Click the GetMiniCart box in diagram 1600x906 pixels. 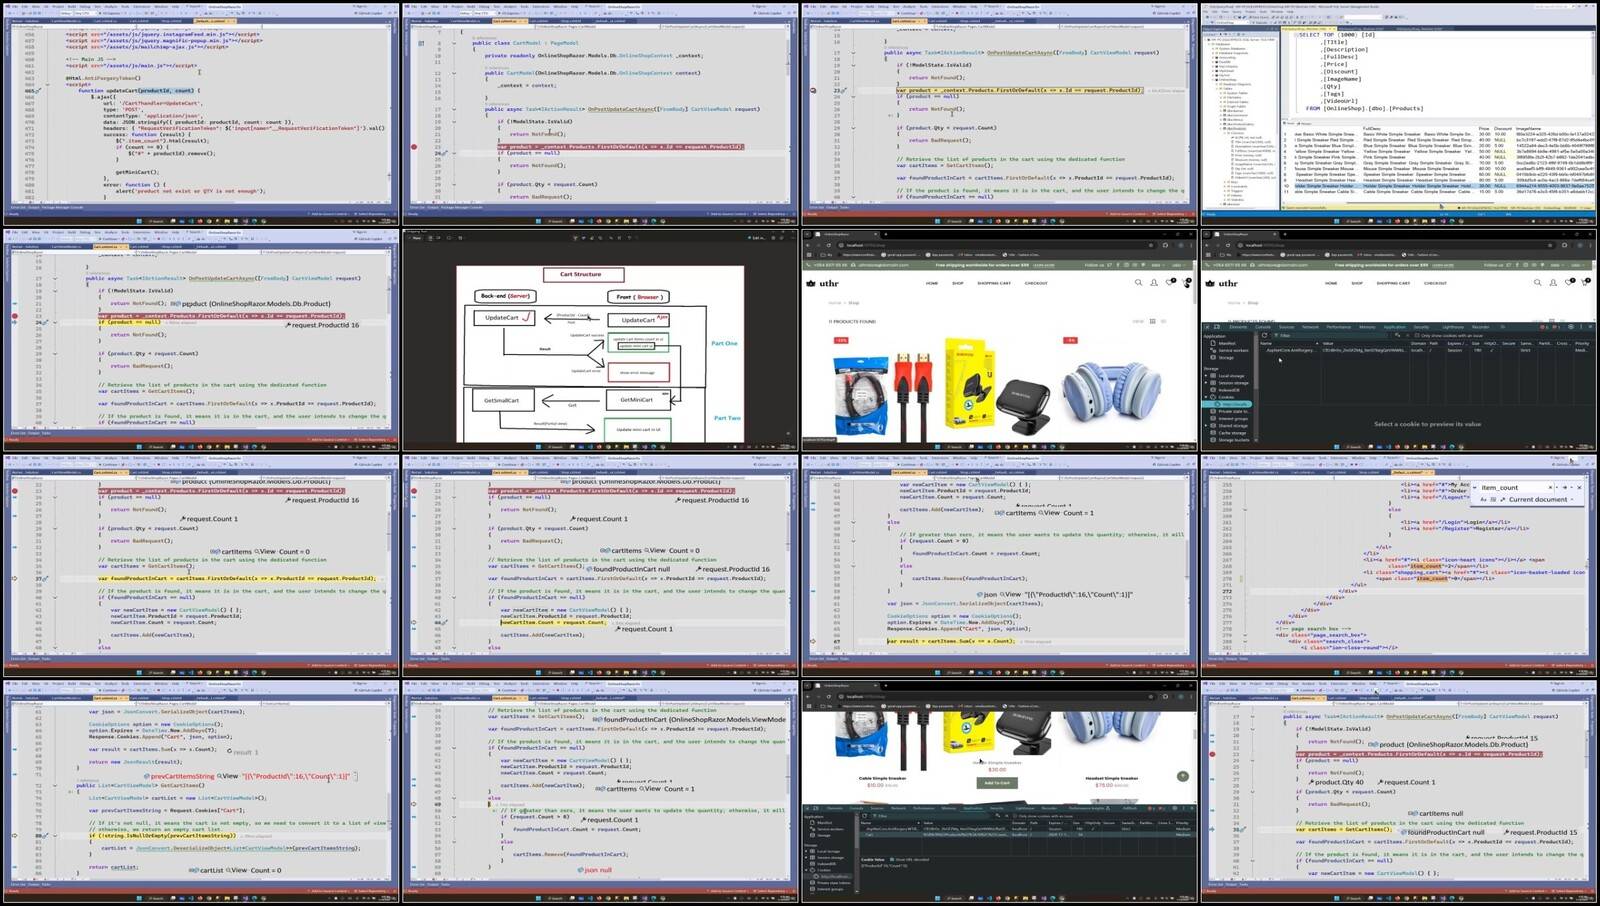[x=637, y=400]
